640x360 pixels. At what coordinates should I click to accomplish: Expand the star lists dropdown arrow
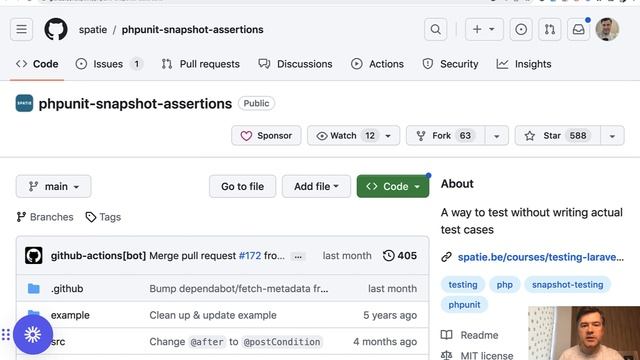coord(612,136)
